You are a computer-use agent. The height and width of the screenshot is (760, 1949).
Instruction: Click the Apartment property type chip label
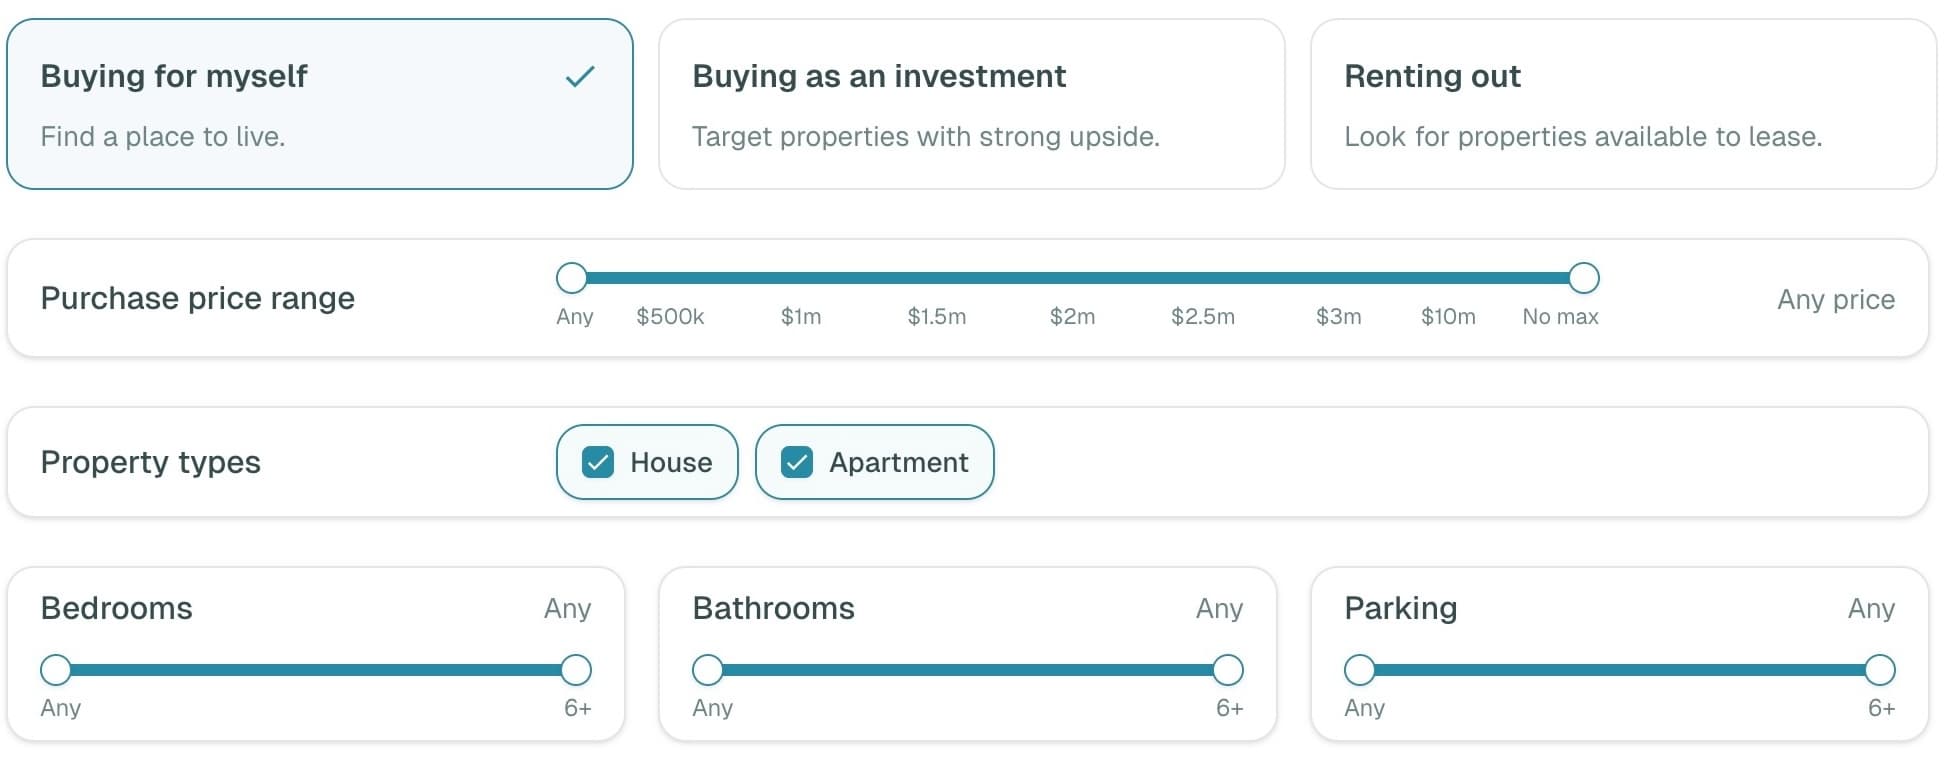[x=898, y=462]
